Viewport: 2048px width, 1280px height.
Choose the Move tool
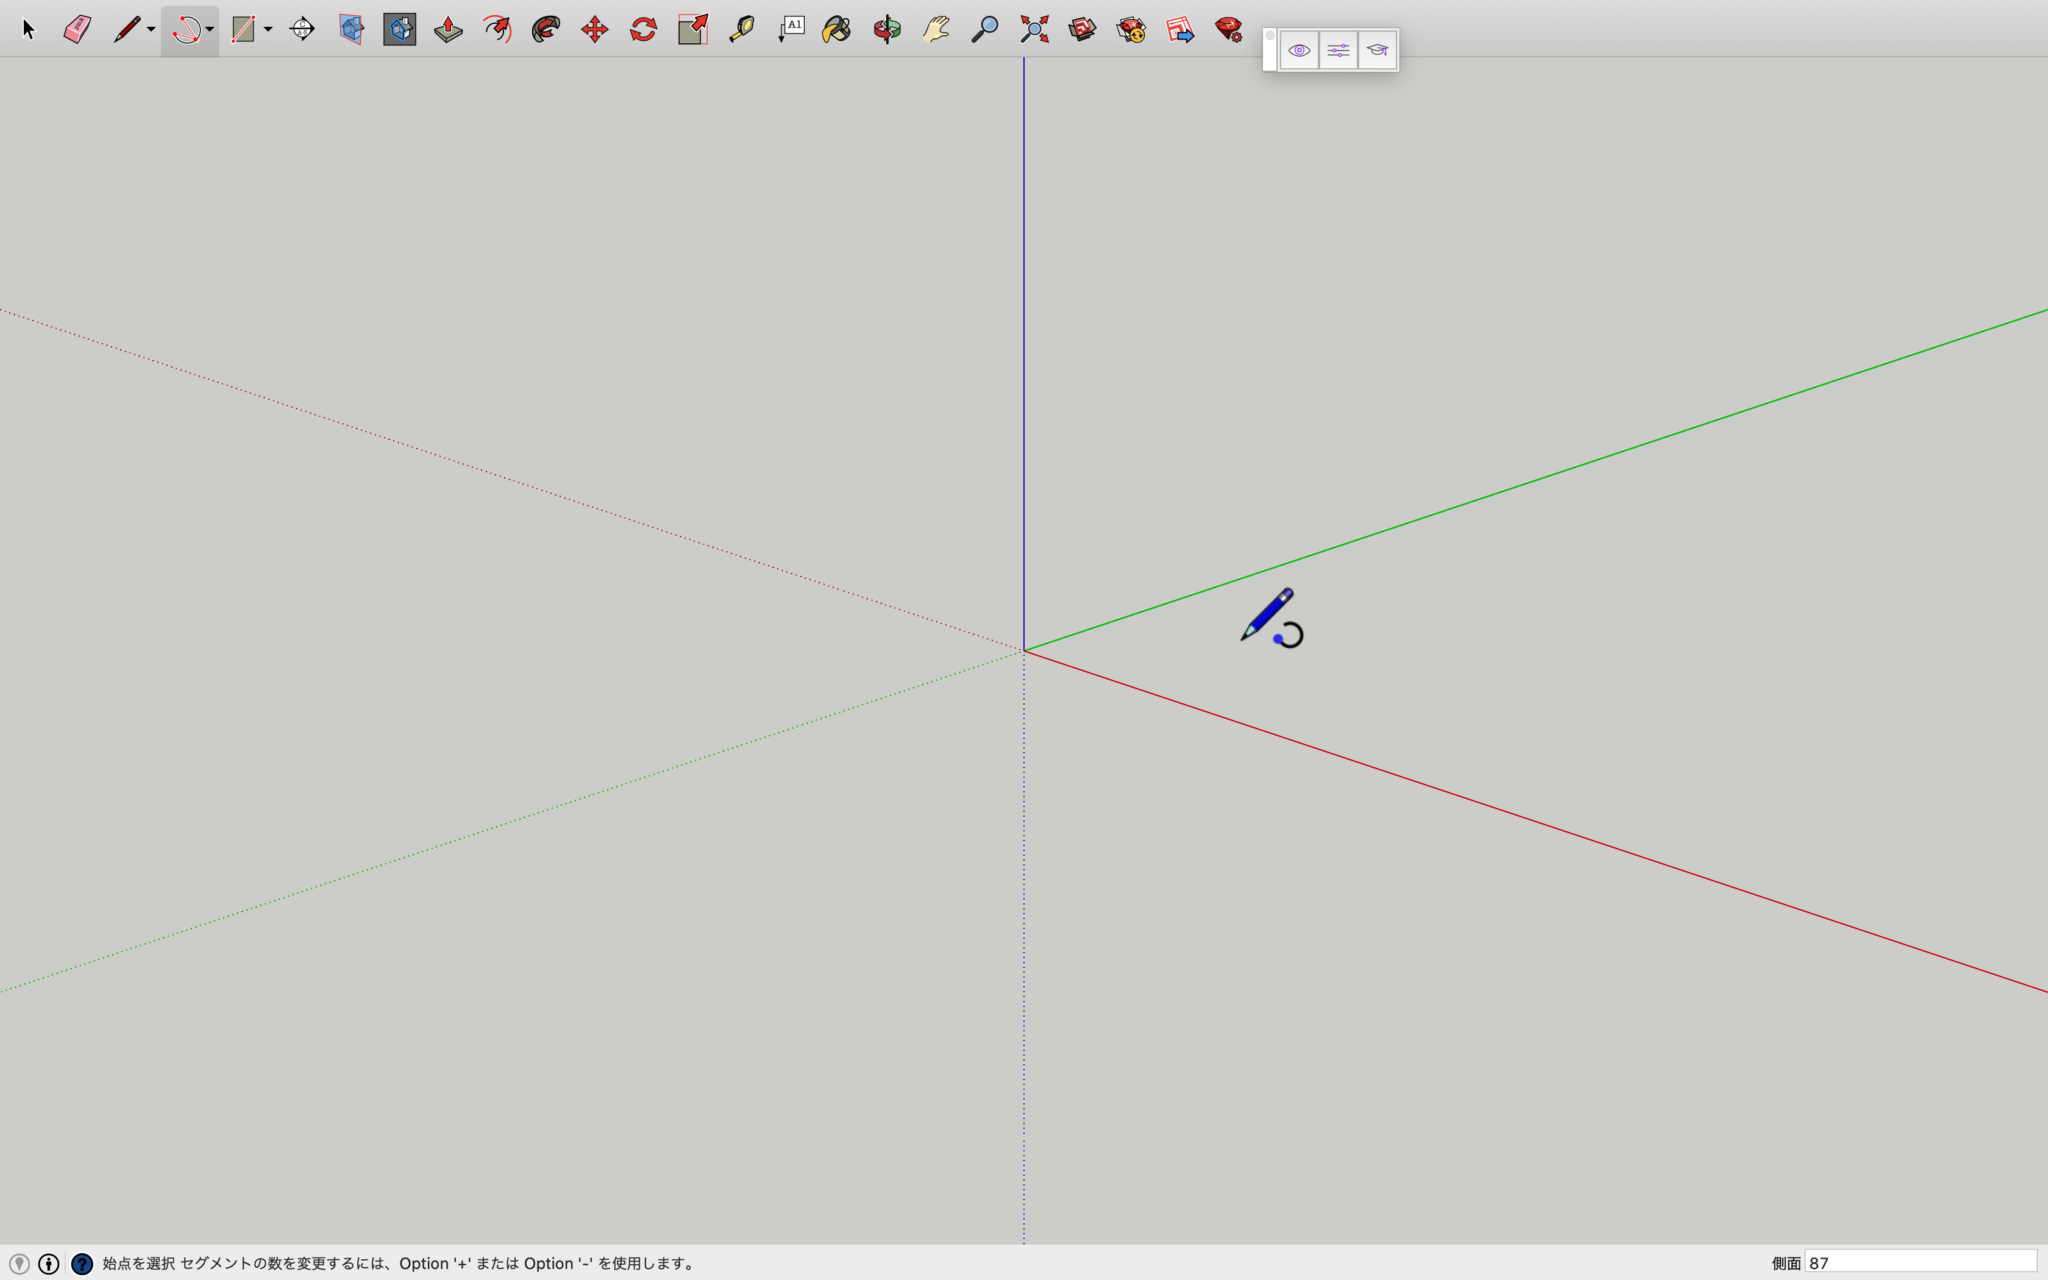point(595,29)
